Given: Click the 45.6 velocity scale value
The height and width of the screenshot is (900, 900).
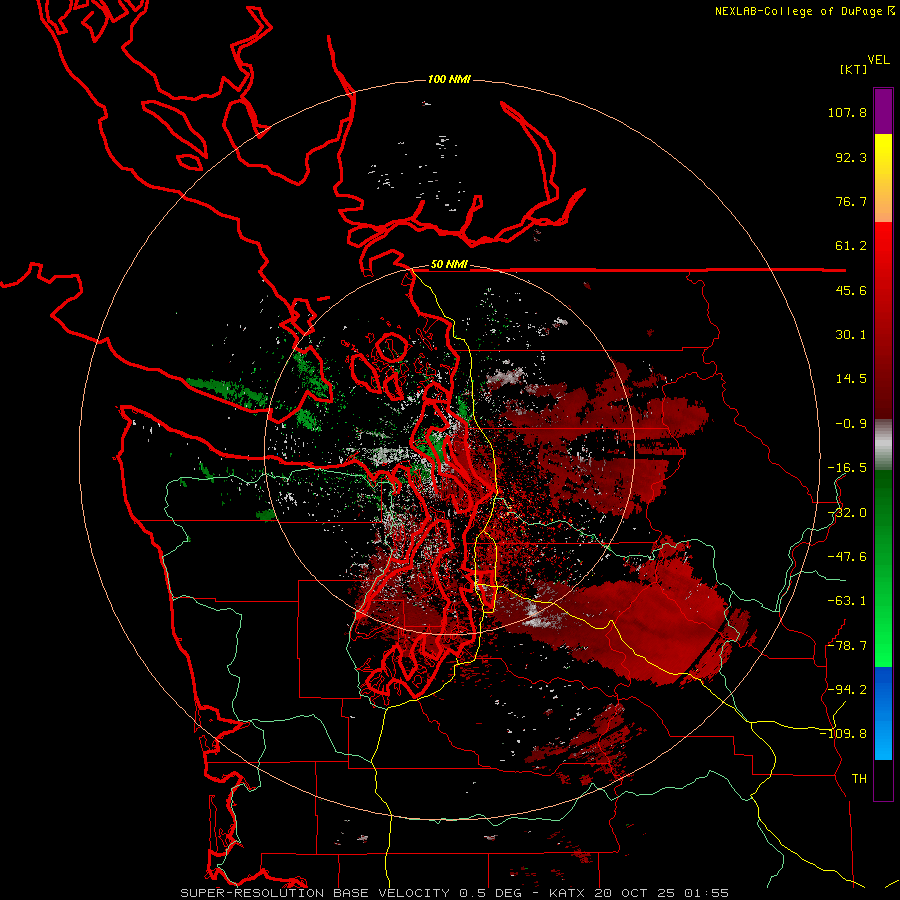Looking at the screenshot, I should point(851,290).
